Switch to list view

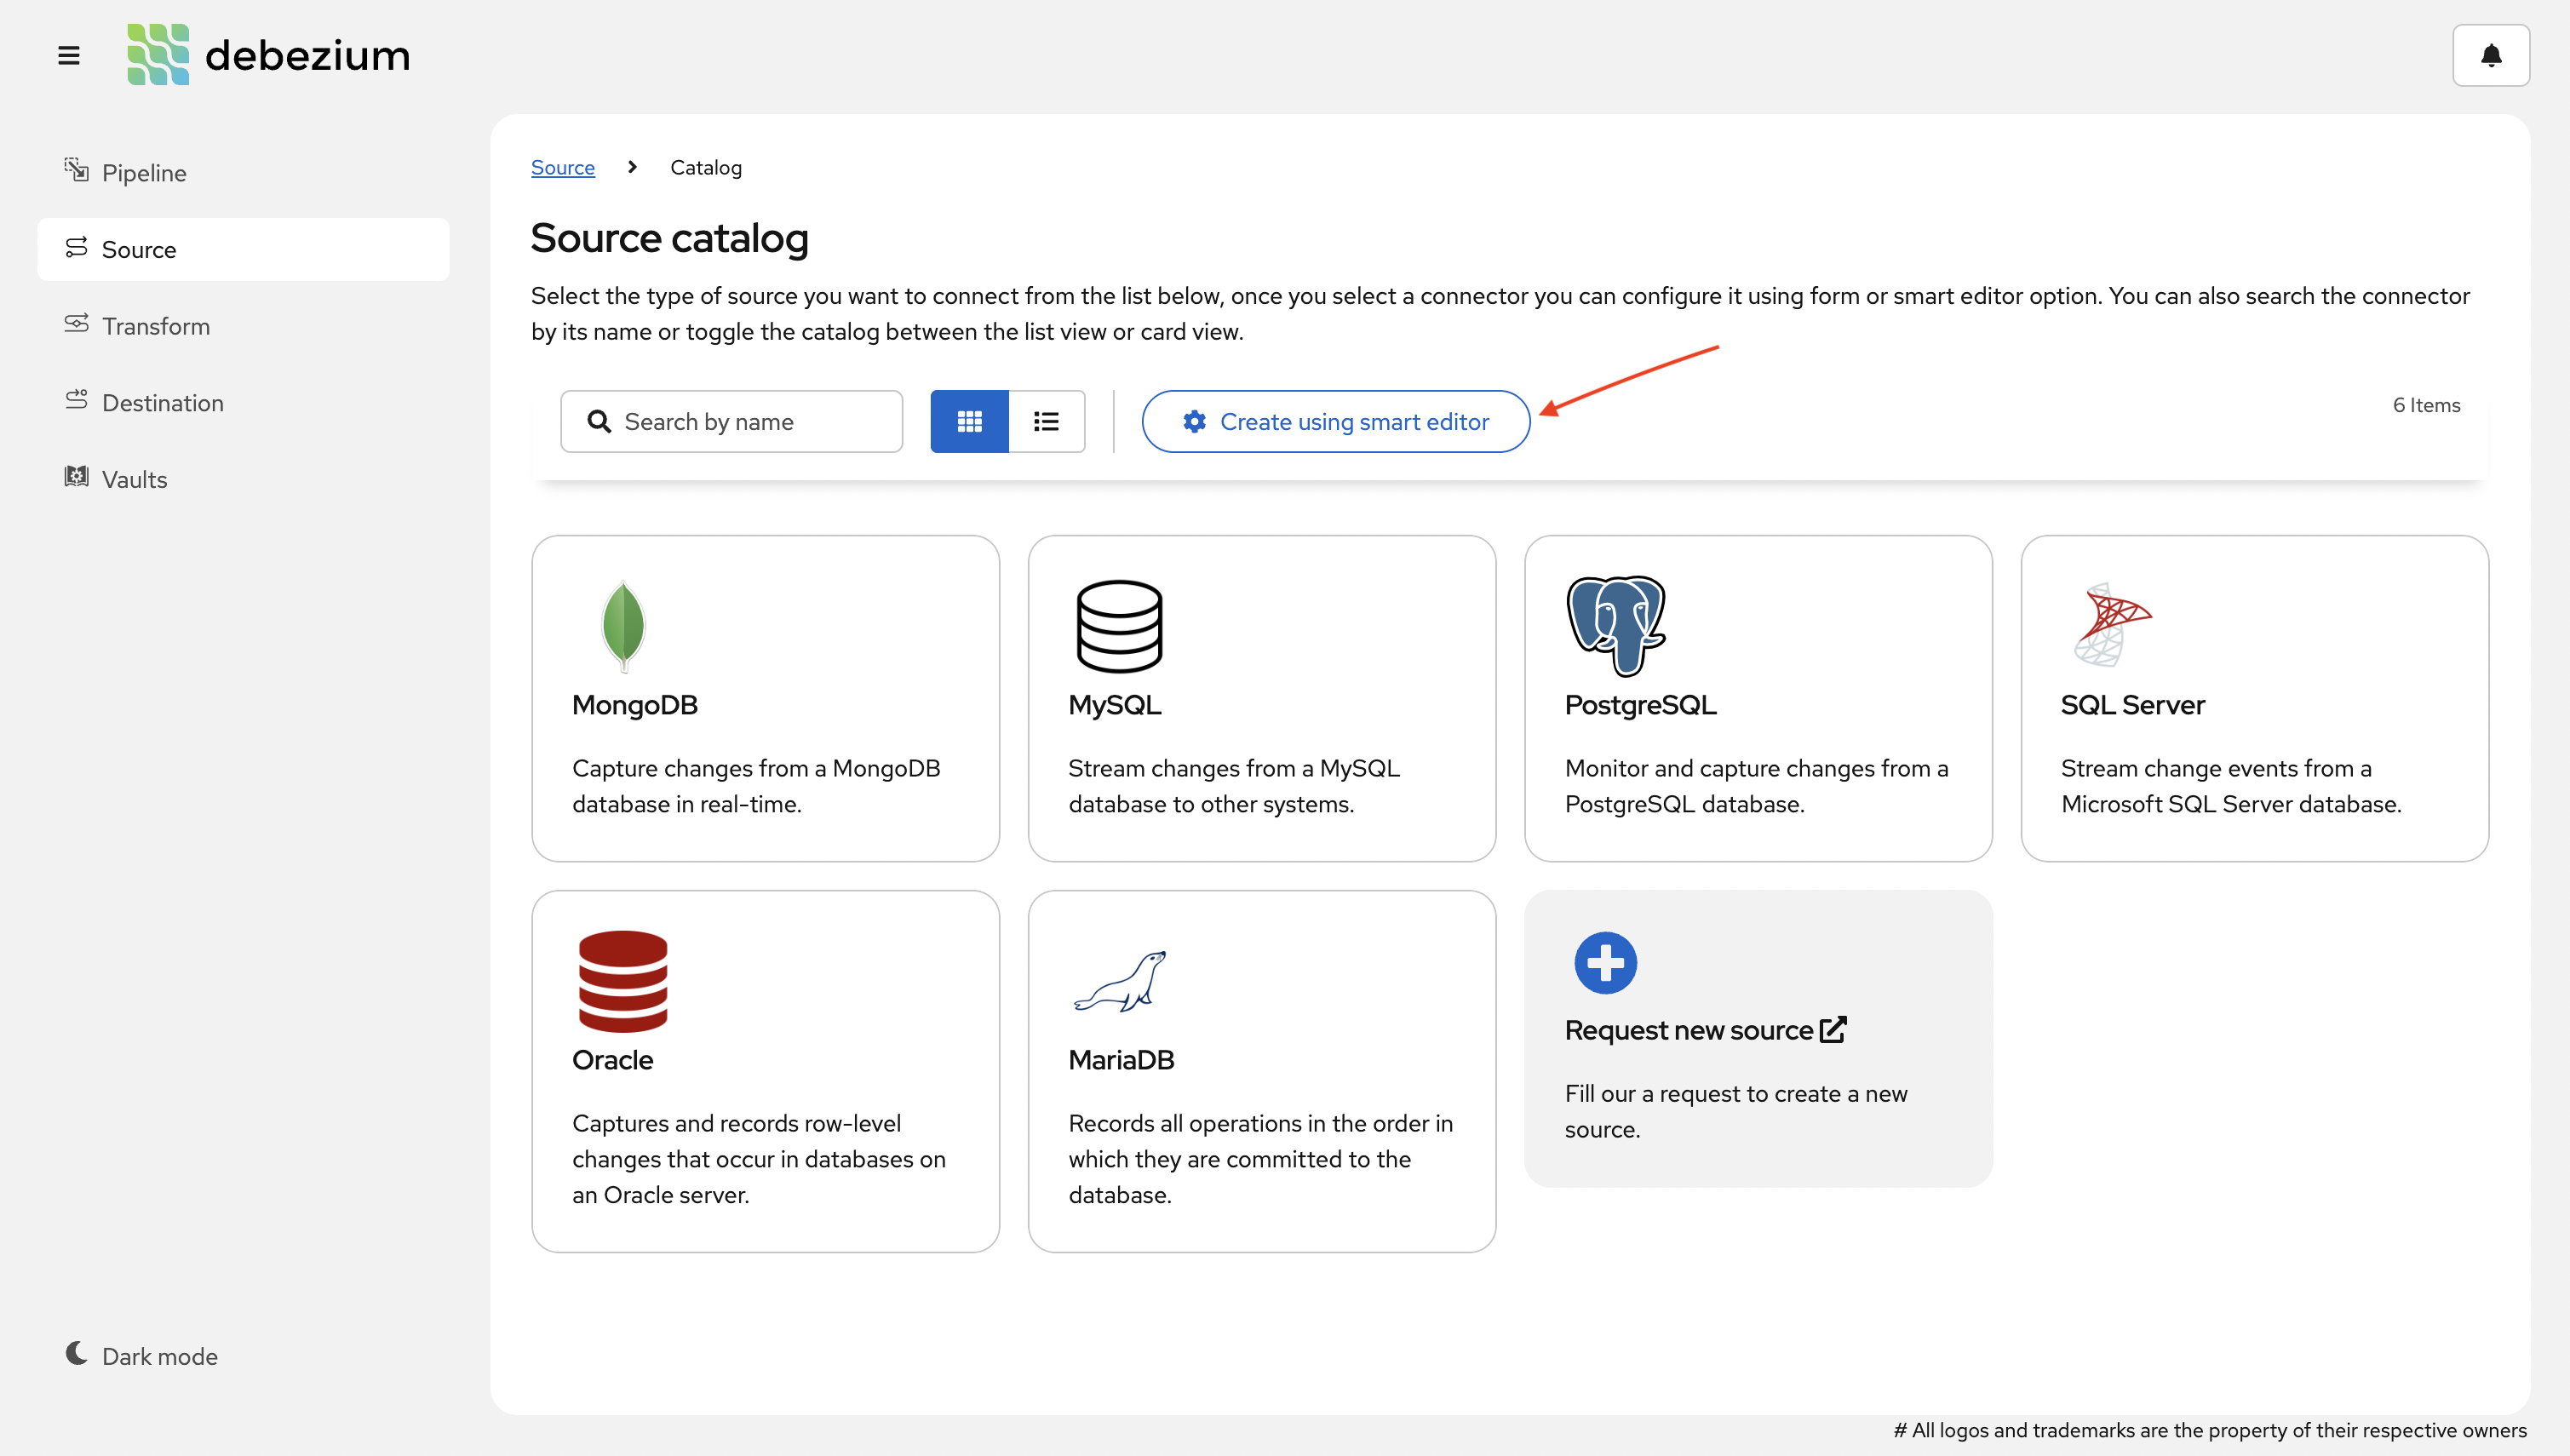click(x=1046, y=421)
